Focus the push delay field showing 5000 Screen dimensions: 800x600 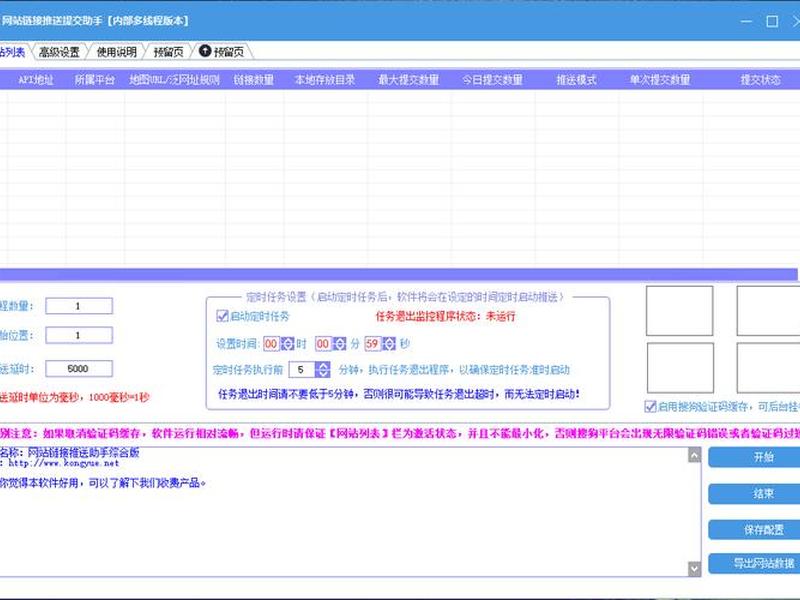[x=79, y=368]
